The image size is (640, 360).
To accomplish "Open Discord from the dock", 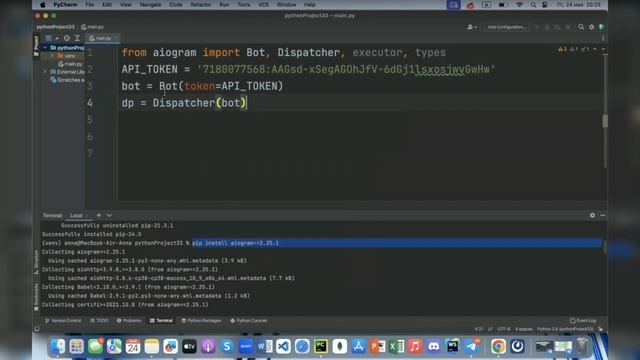I will click(x=433, y=346).
